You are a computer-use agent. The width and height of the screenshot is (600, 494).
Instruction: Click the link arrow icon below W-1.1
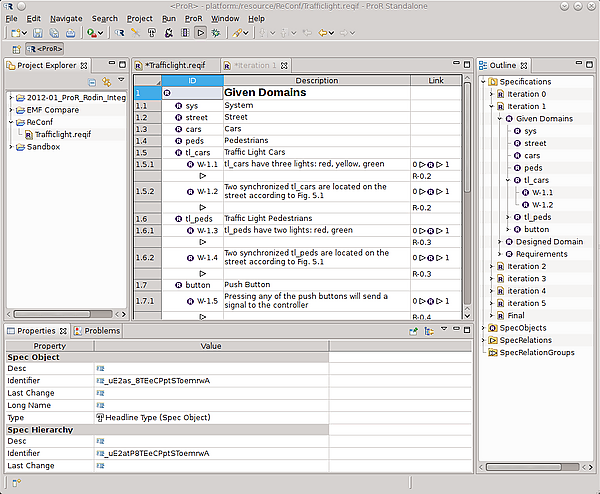point(202,176)
